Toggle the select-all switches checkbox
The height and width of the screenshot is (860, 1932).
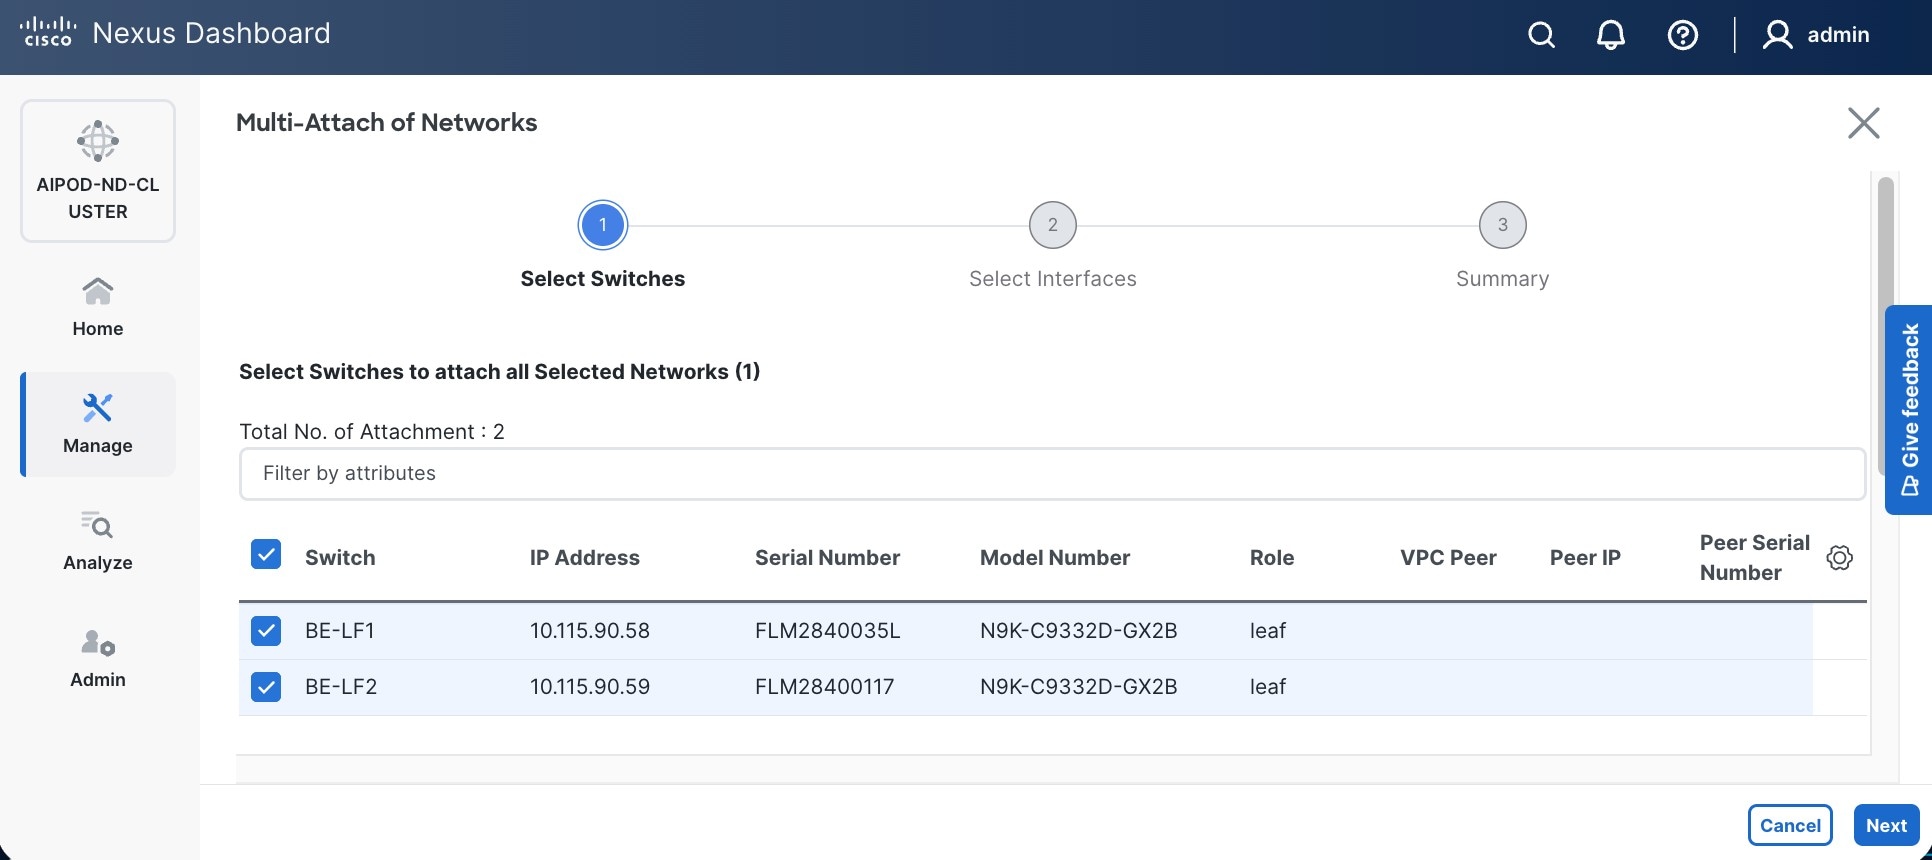pyautogui.click(x=266, y=554)
